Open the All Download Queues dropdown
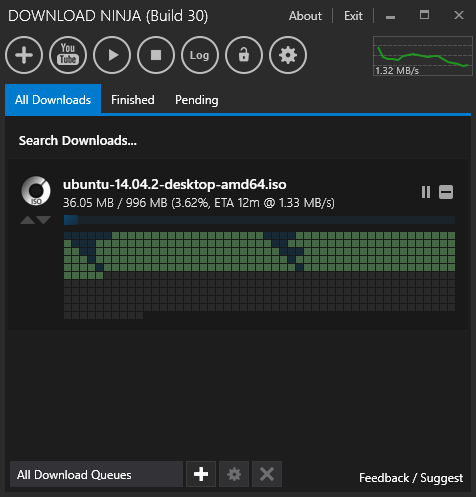This screenshot has height=497, width=476. pyautogui.click(x=96, y=474)
